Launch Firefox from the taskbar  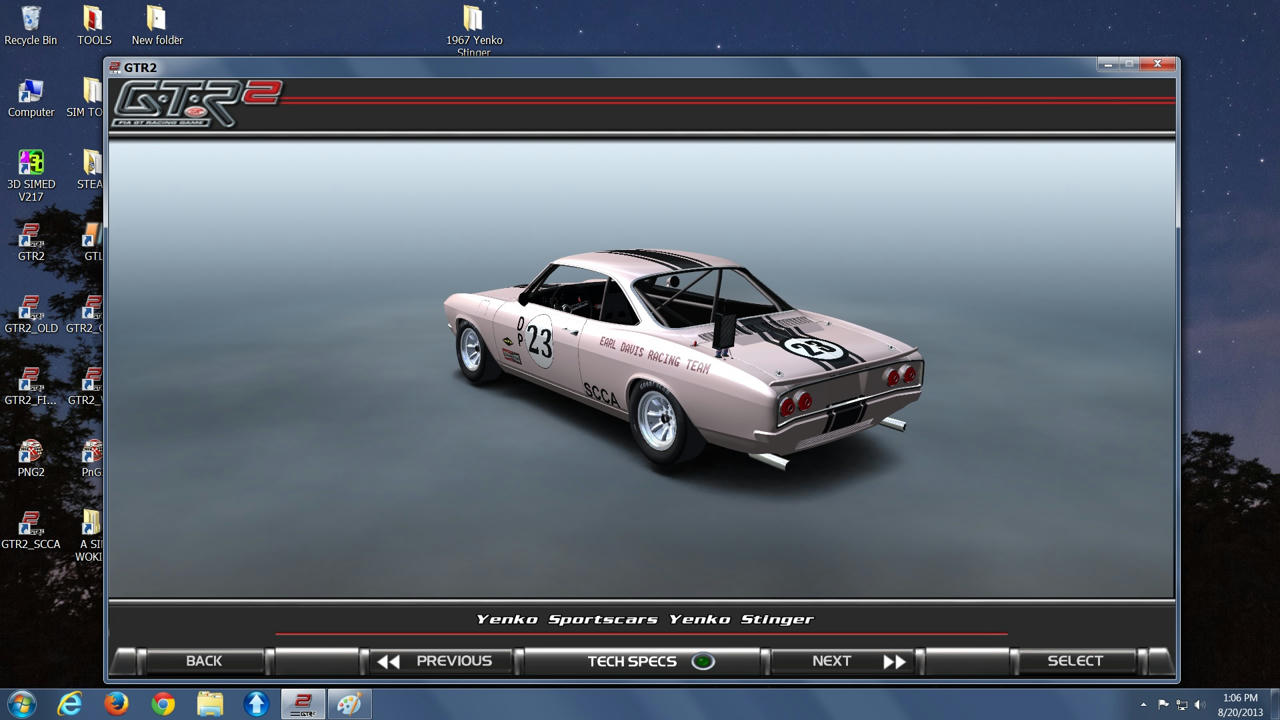[x=116, y=704]
